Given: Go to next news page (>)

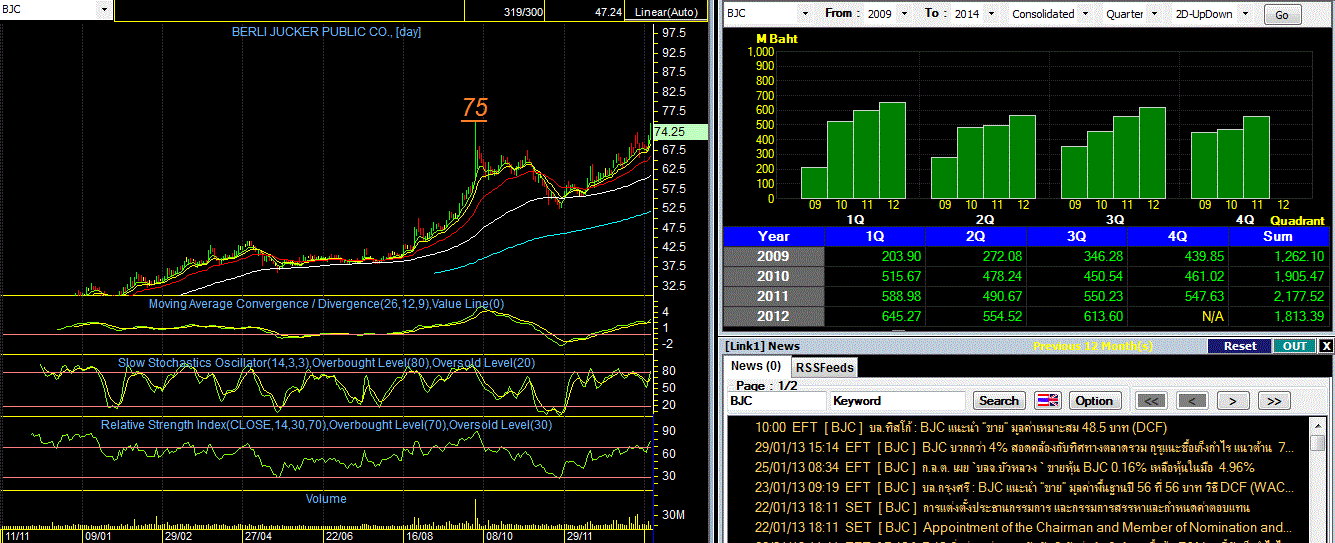Looking at the screenshot, I should click(x=1233, y=401).
